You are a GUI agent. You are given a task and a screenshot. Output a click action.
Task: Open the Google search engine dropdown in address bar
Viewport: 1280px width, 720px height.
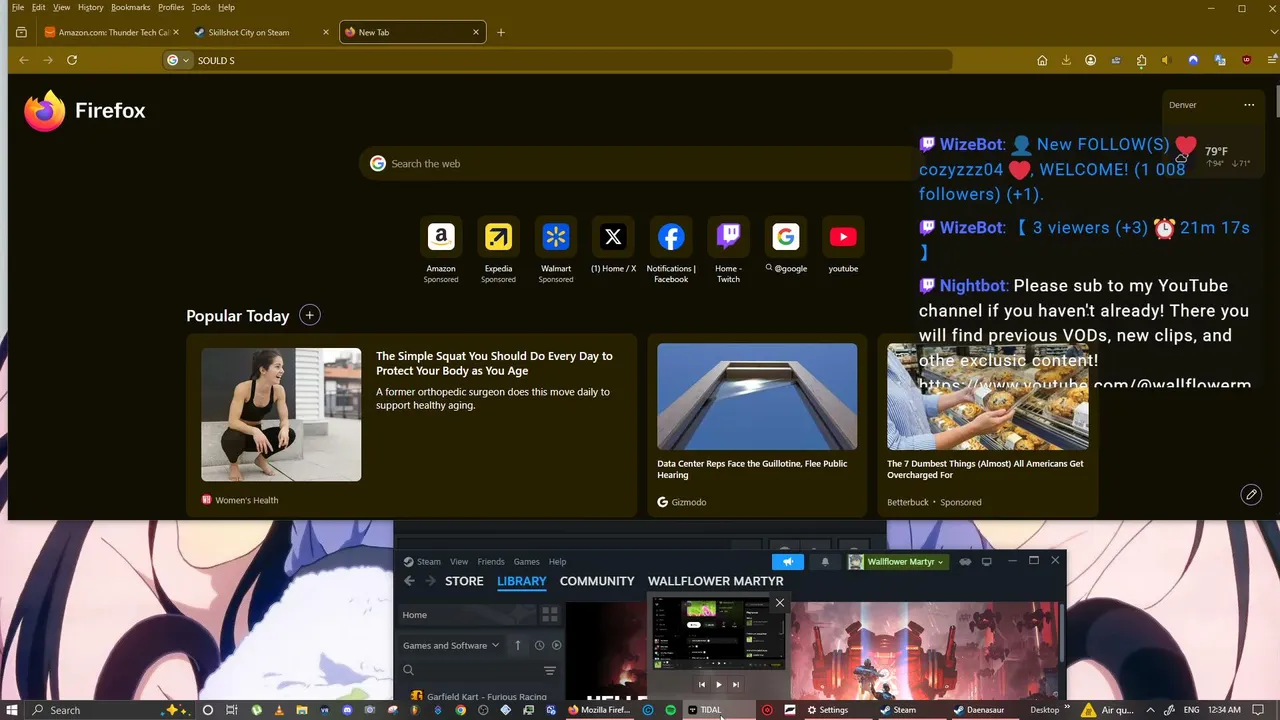(178, 60)
